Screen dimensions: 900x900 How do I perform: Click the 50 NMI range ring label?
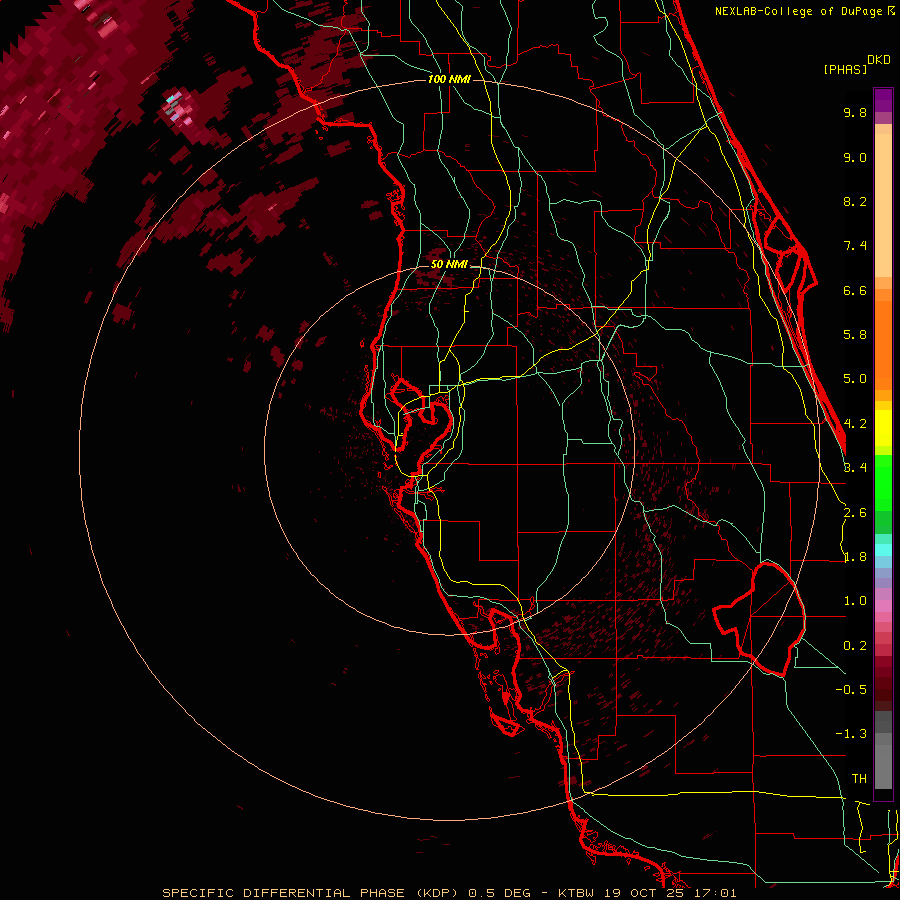pos(449,265)
